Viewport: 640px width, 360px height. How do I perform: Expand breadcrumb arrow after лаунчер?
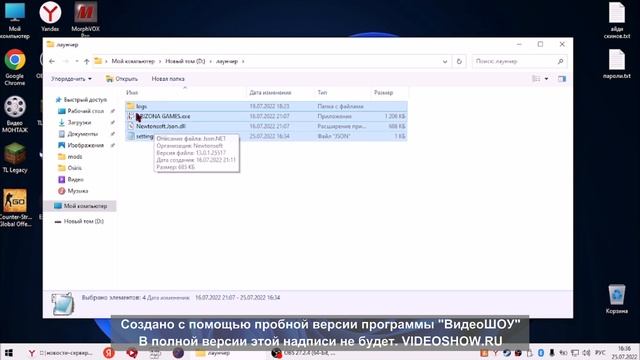(x=243, y=61)
